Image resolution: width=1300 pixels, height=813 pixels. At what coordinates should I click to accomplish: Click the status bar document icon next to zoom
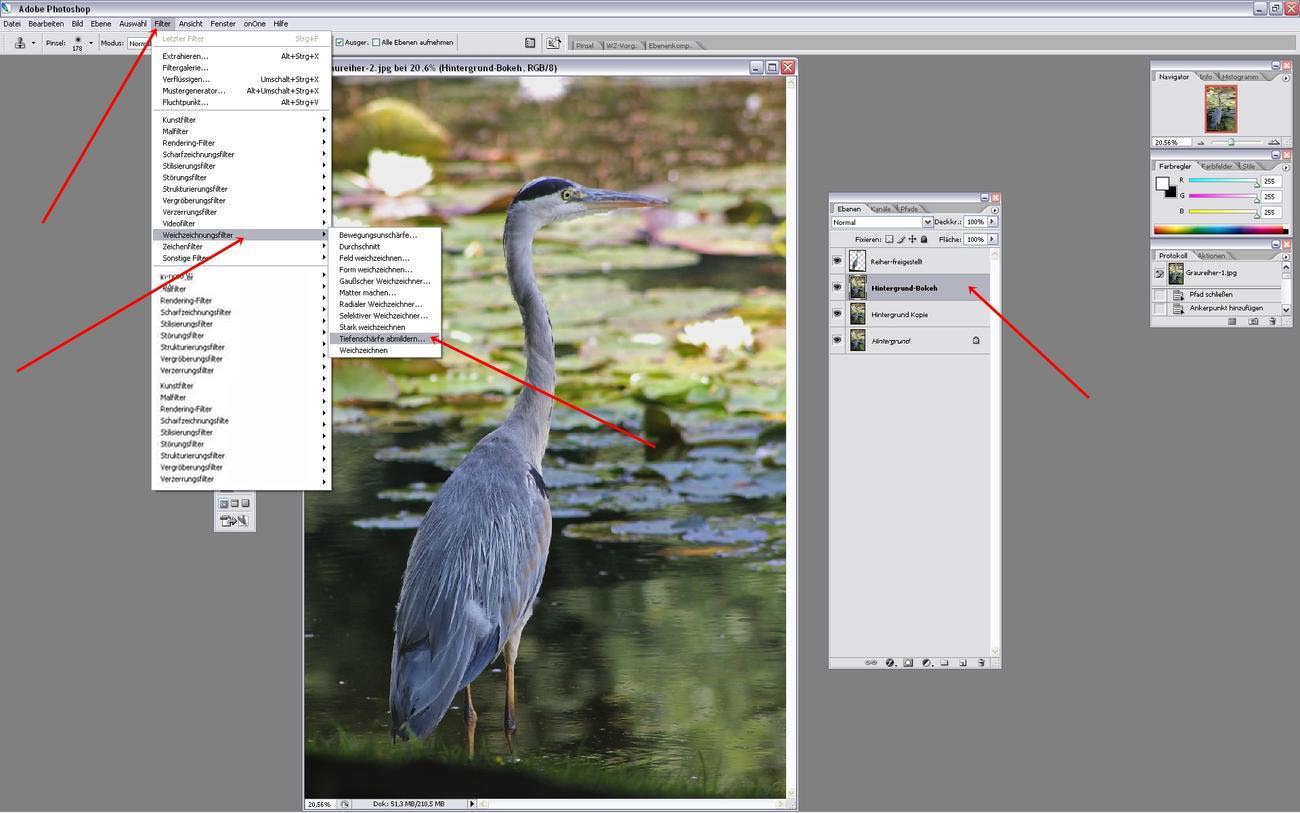pos(345,804)
